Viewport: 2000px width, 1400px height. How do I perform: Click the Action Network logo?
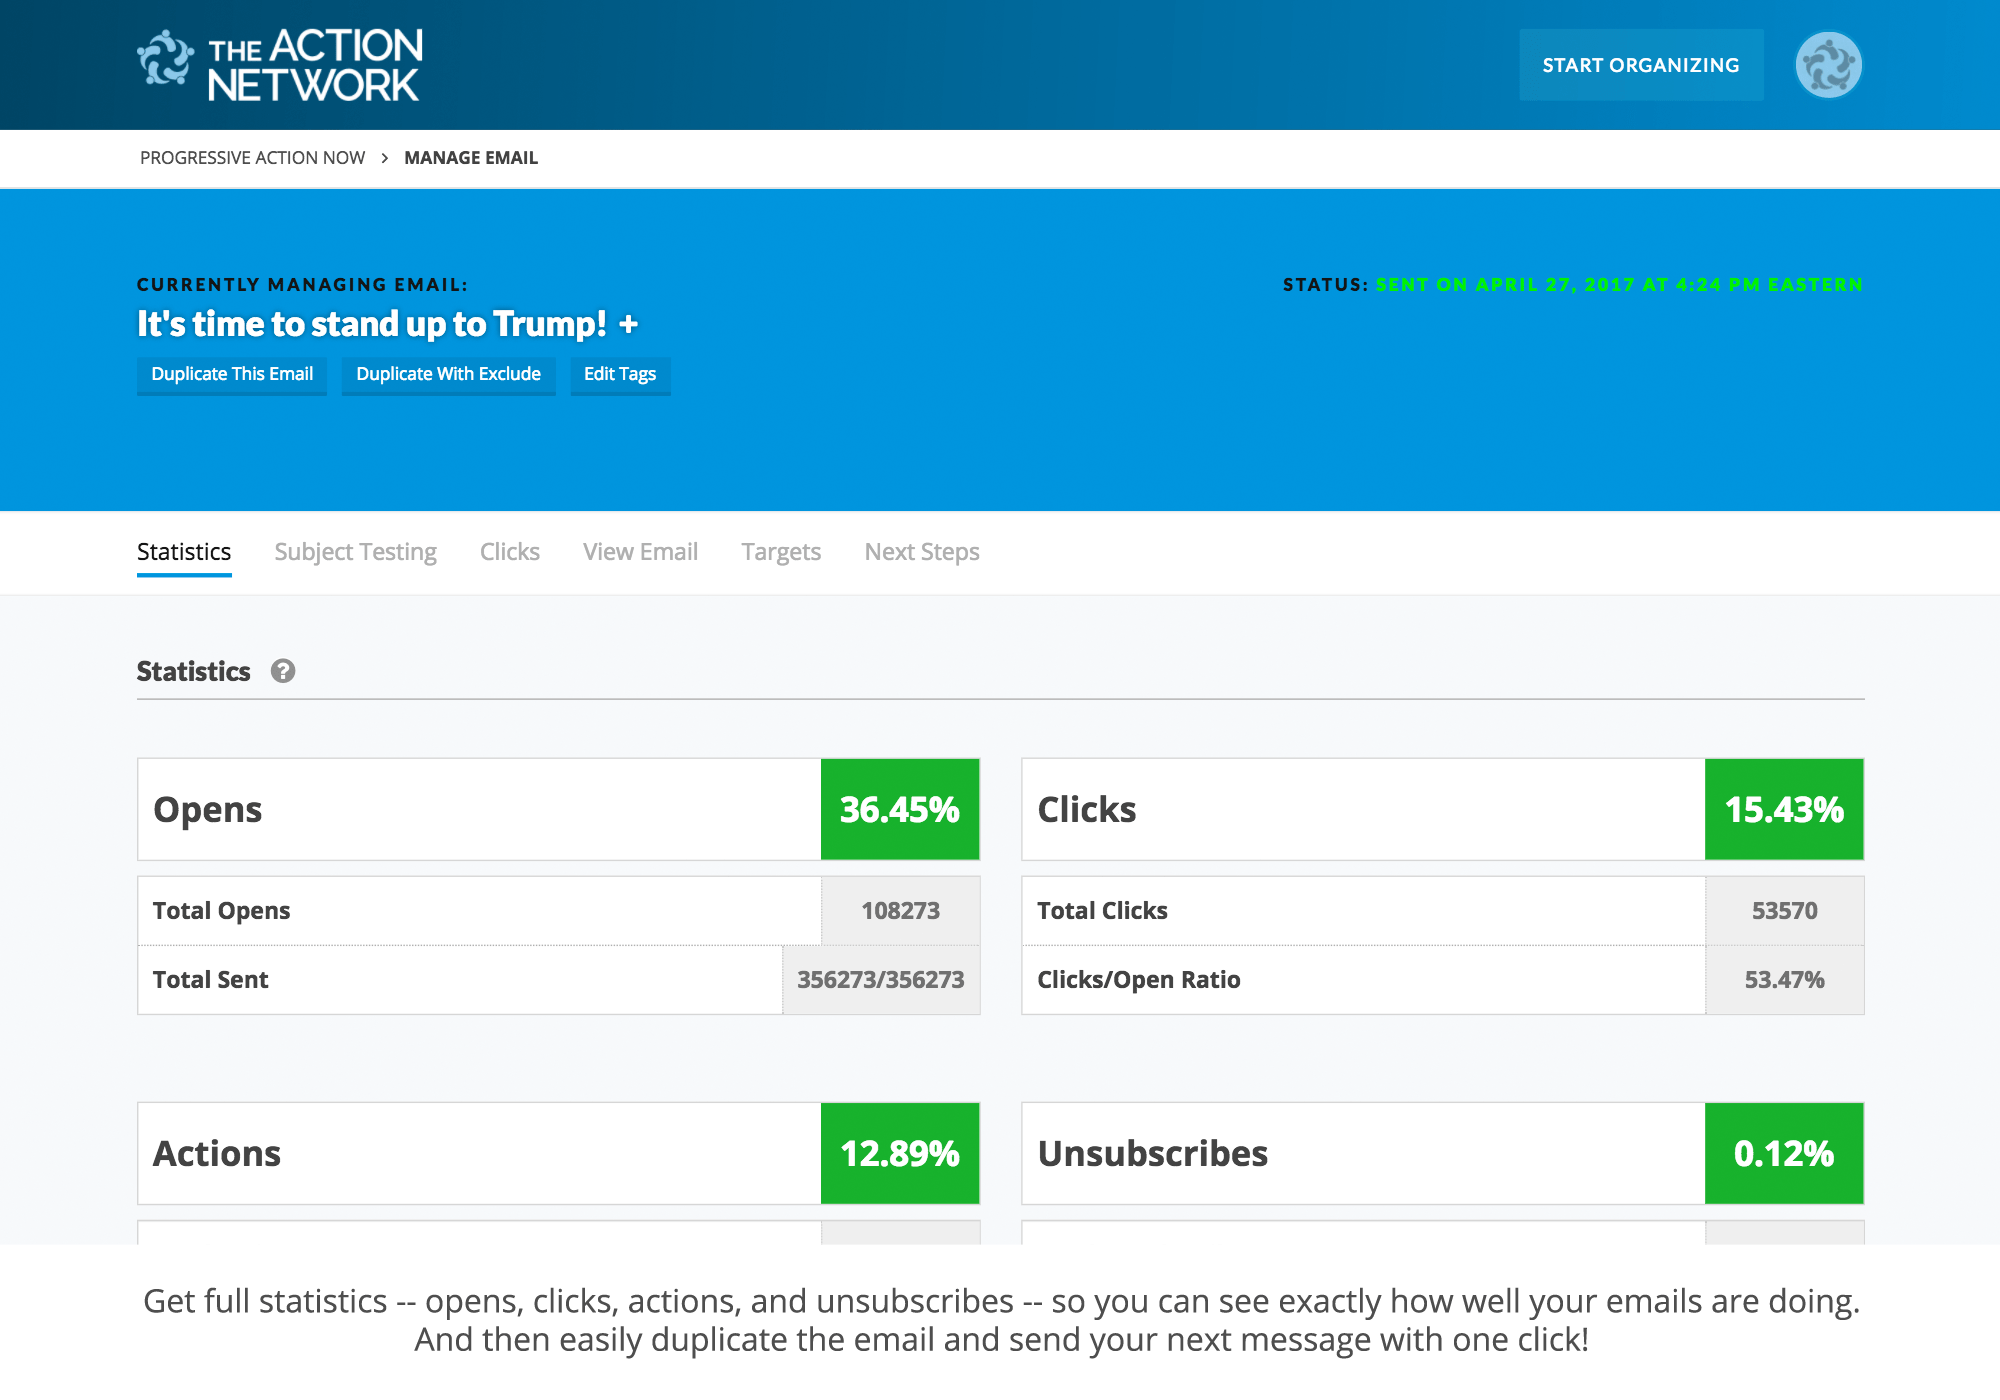(280, 65)
